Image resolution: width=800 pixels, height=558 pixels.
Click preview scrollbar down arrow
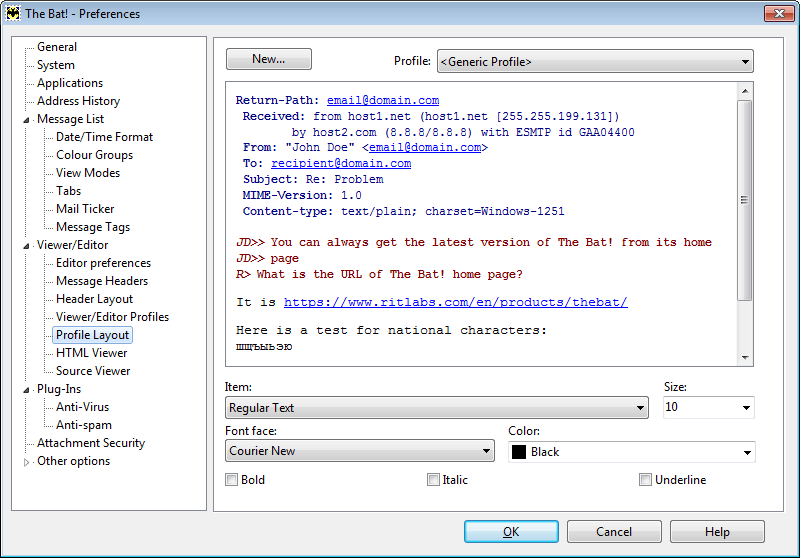coord(745,358)
